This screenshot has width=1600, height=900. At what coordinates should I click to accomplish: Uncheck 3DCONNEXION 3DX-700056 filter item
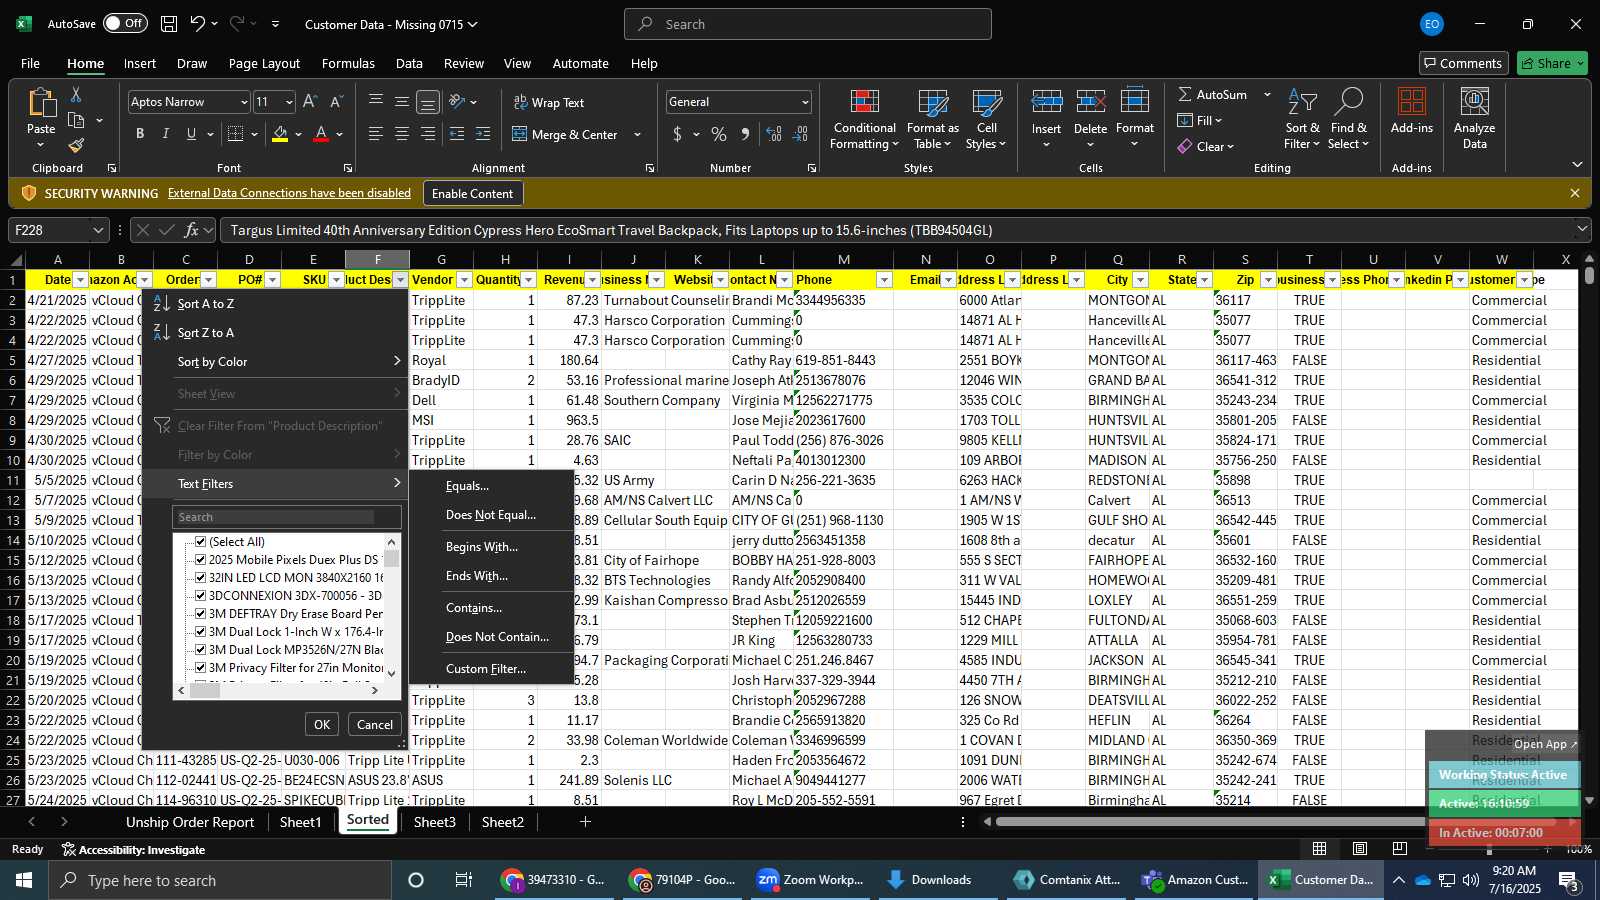click(200, 595)
